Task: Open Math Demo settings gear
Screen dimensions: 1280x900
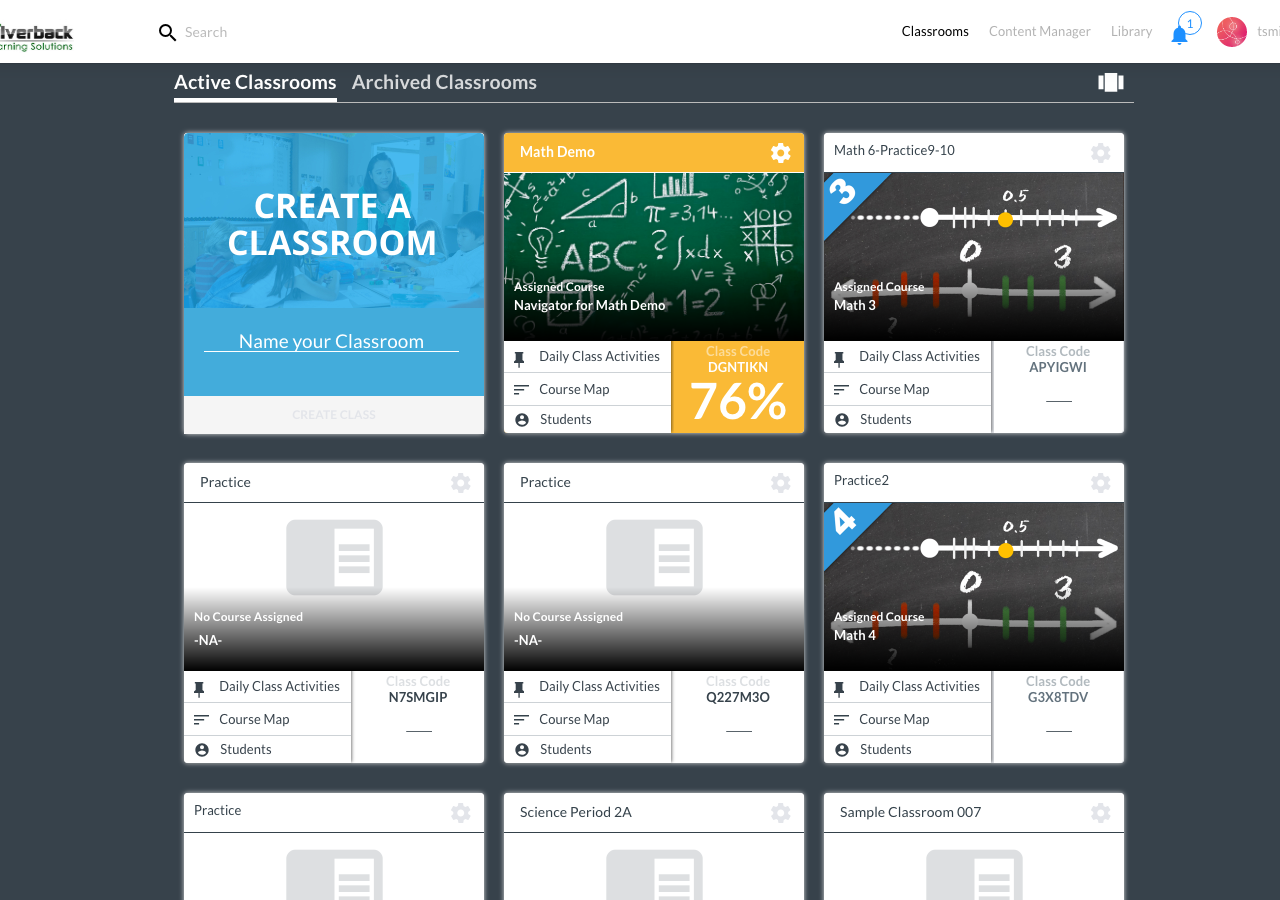Action: point(780,153)
